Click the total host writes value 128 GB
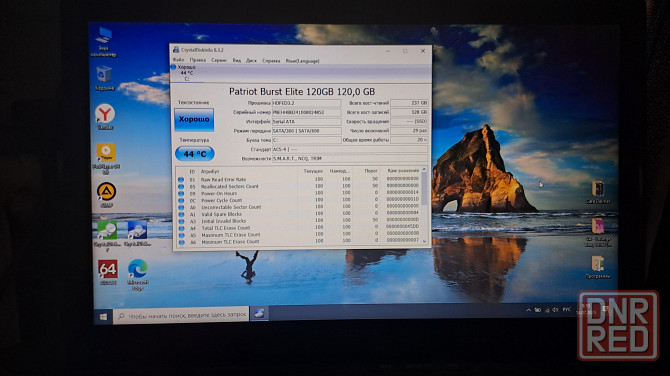 tap(409, 112)
